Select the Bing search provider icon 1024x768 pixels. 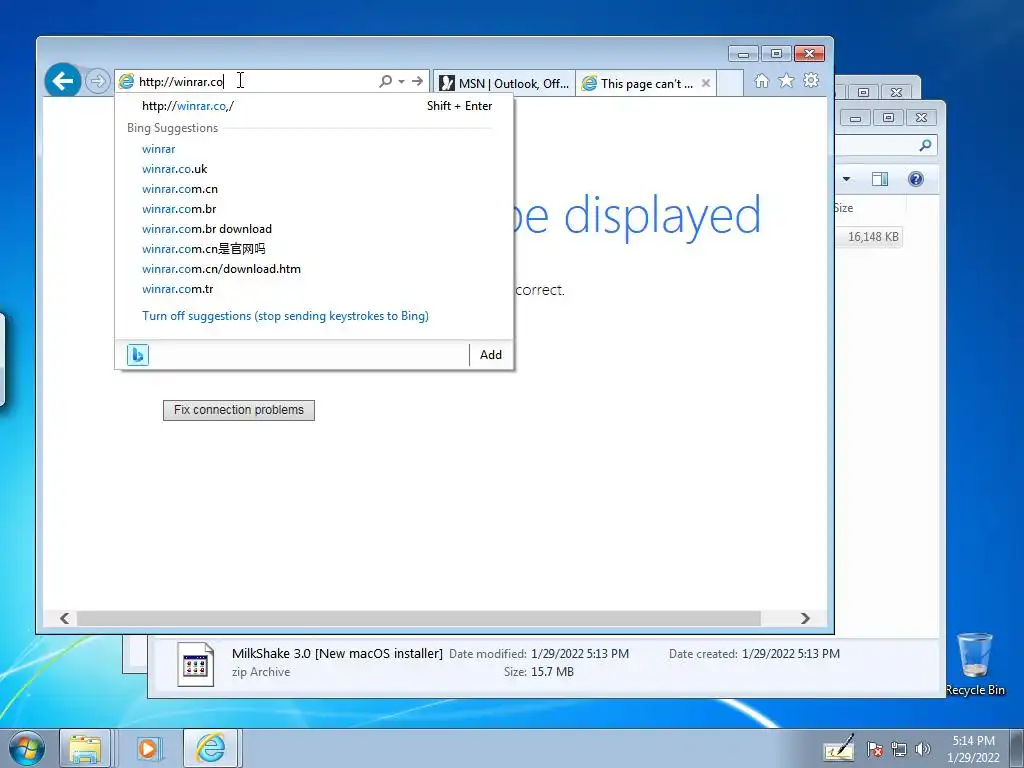(138, 355)
